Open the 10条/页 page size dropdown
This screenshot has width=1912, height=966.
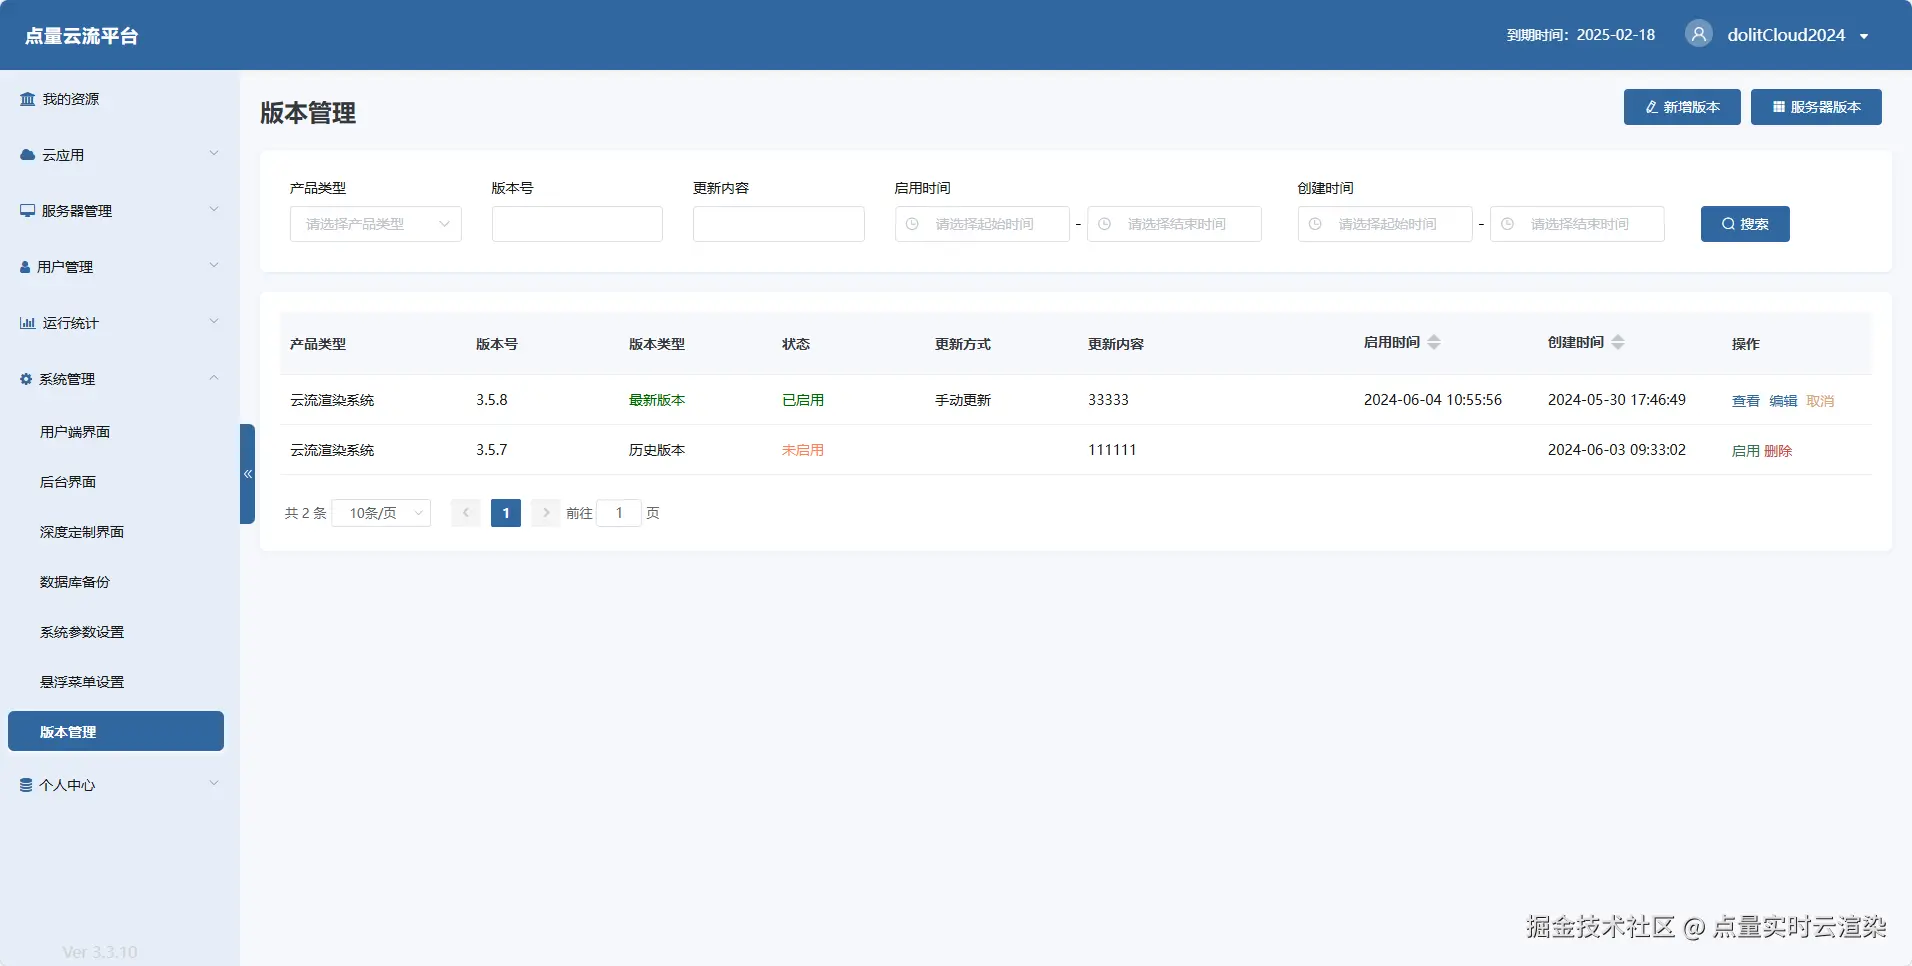click(381, 513)
